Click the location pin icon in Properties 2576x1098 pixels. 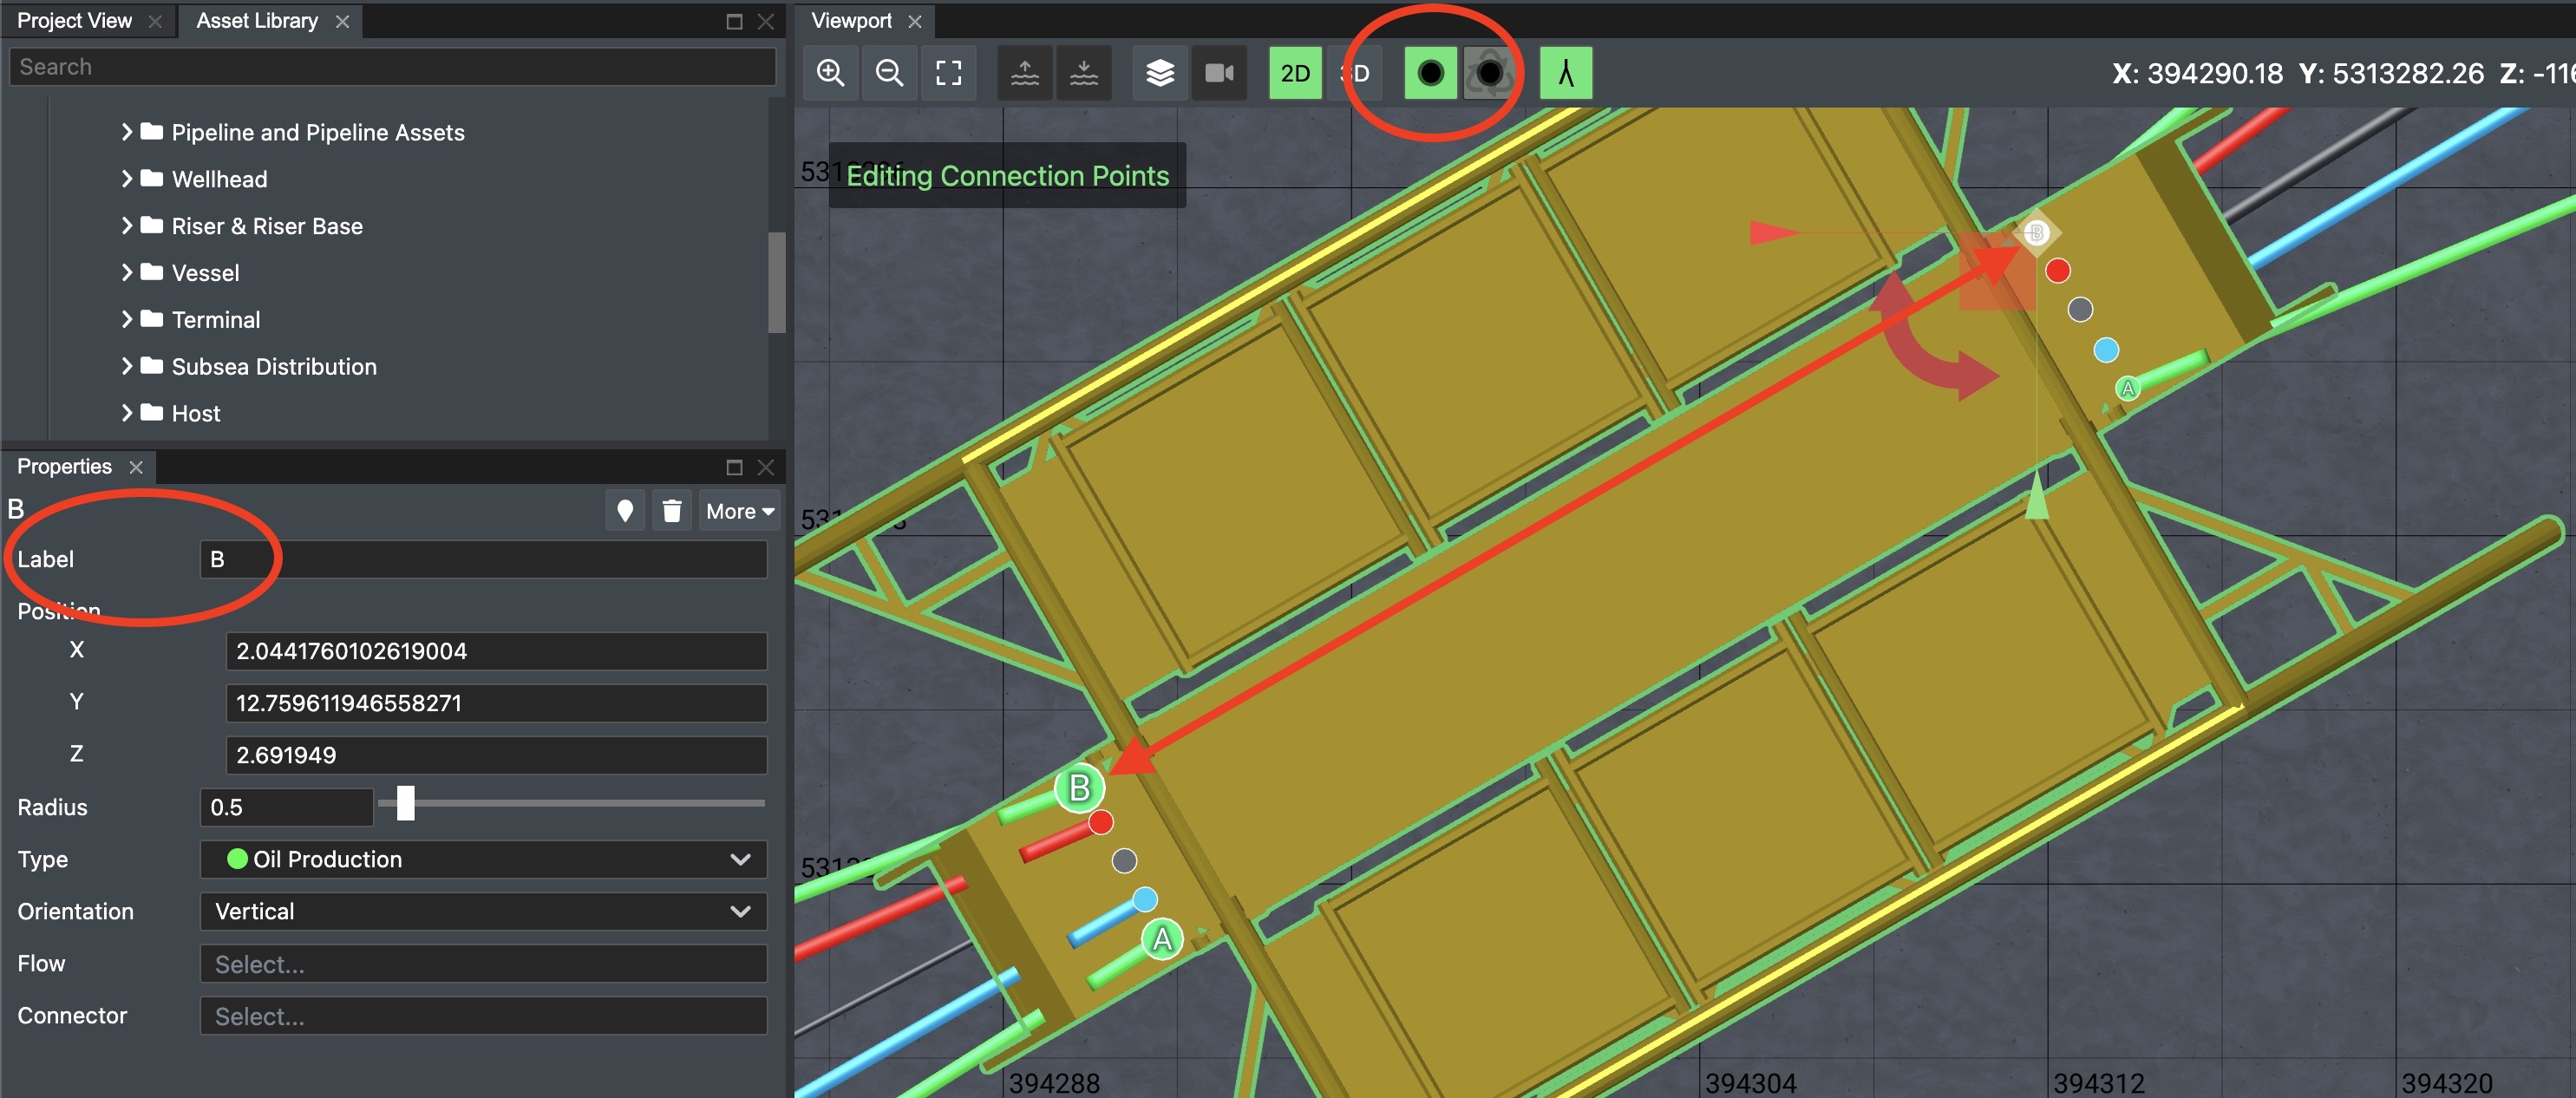tap(625, 511)
